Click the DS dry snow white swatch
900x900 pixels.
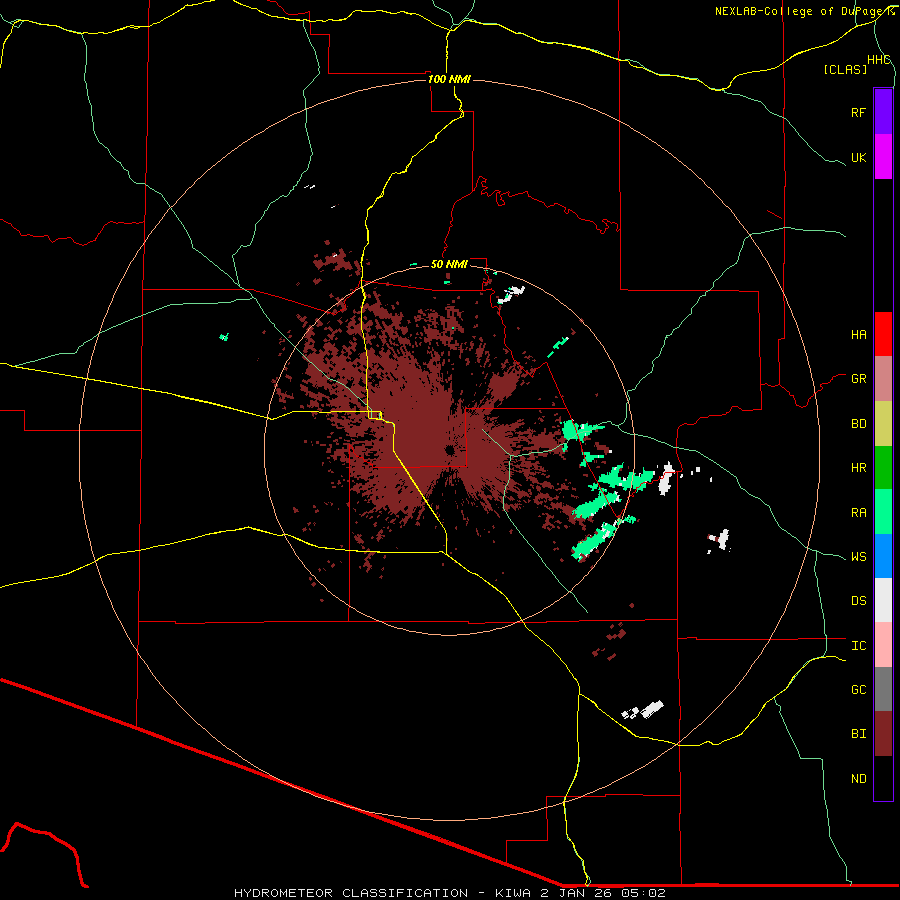click(883, 600)
